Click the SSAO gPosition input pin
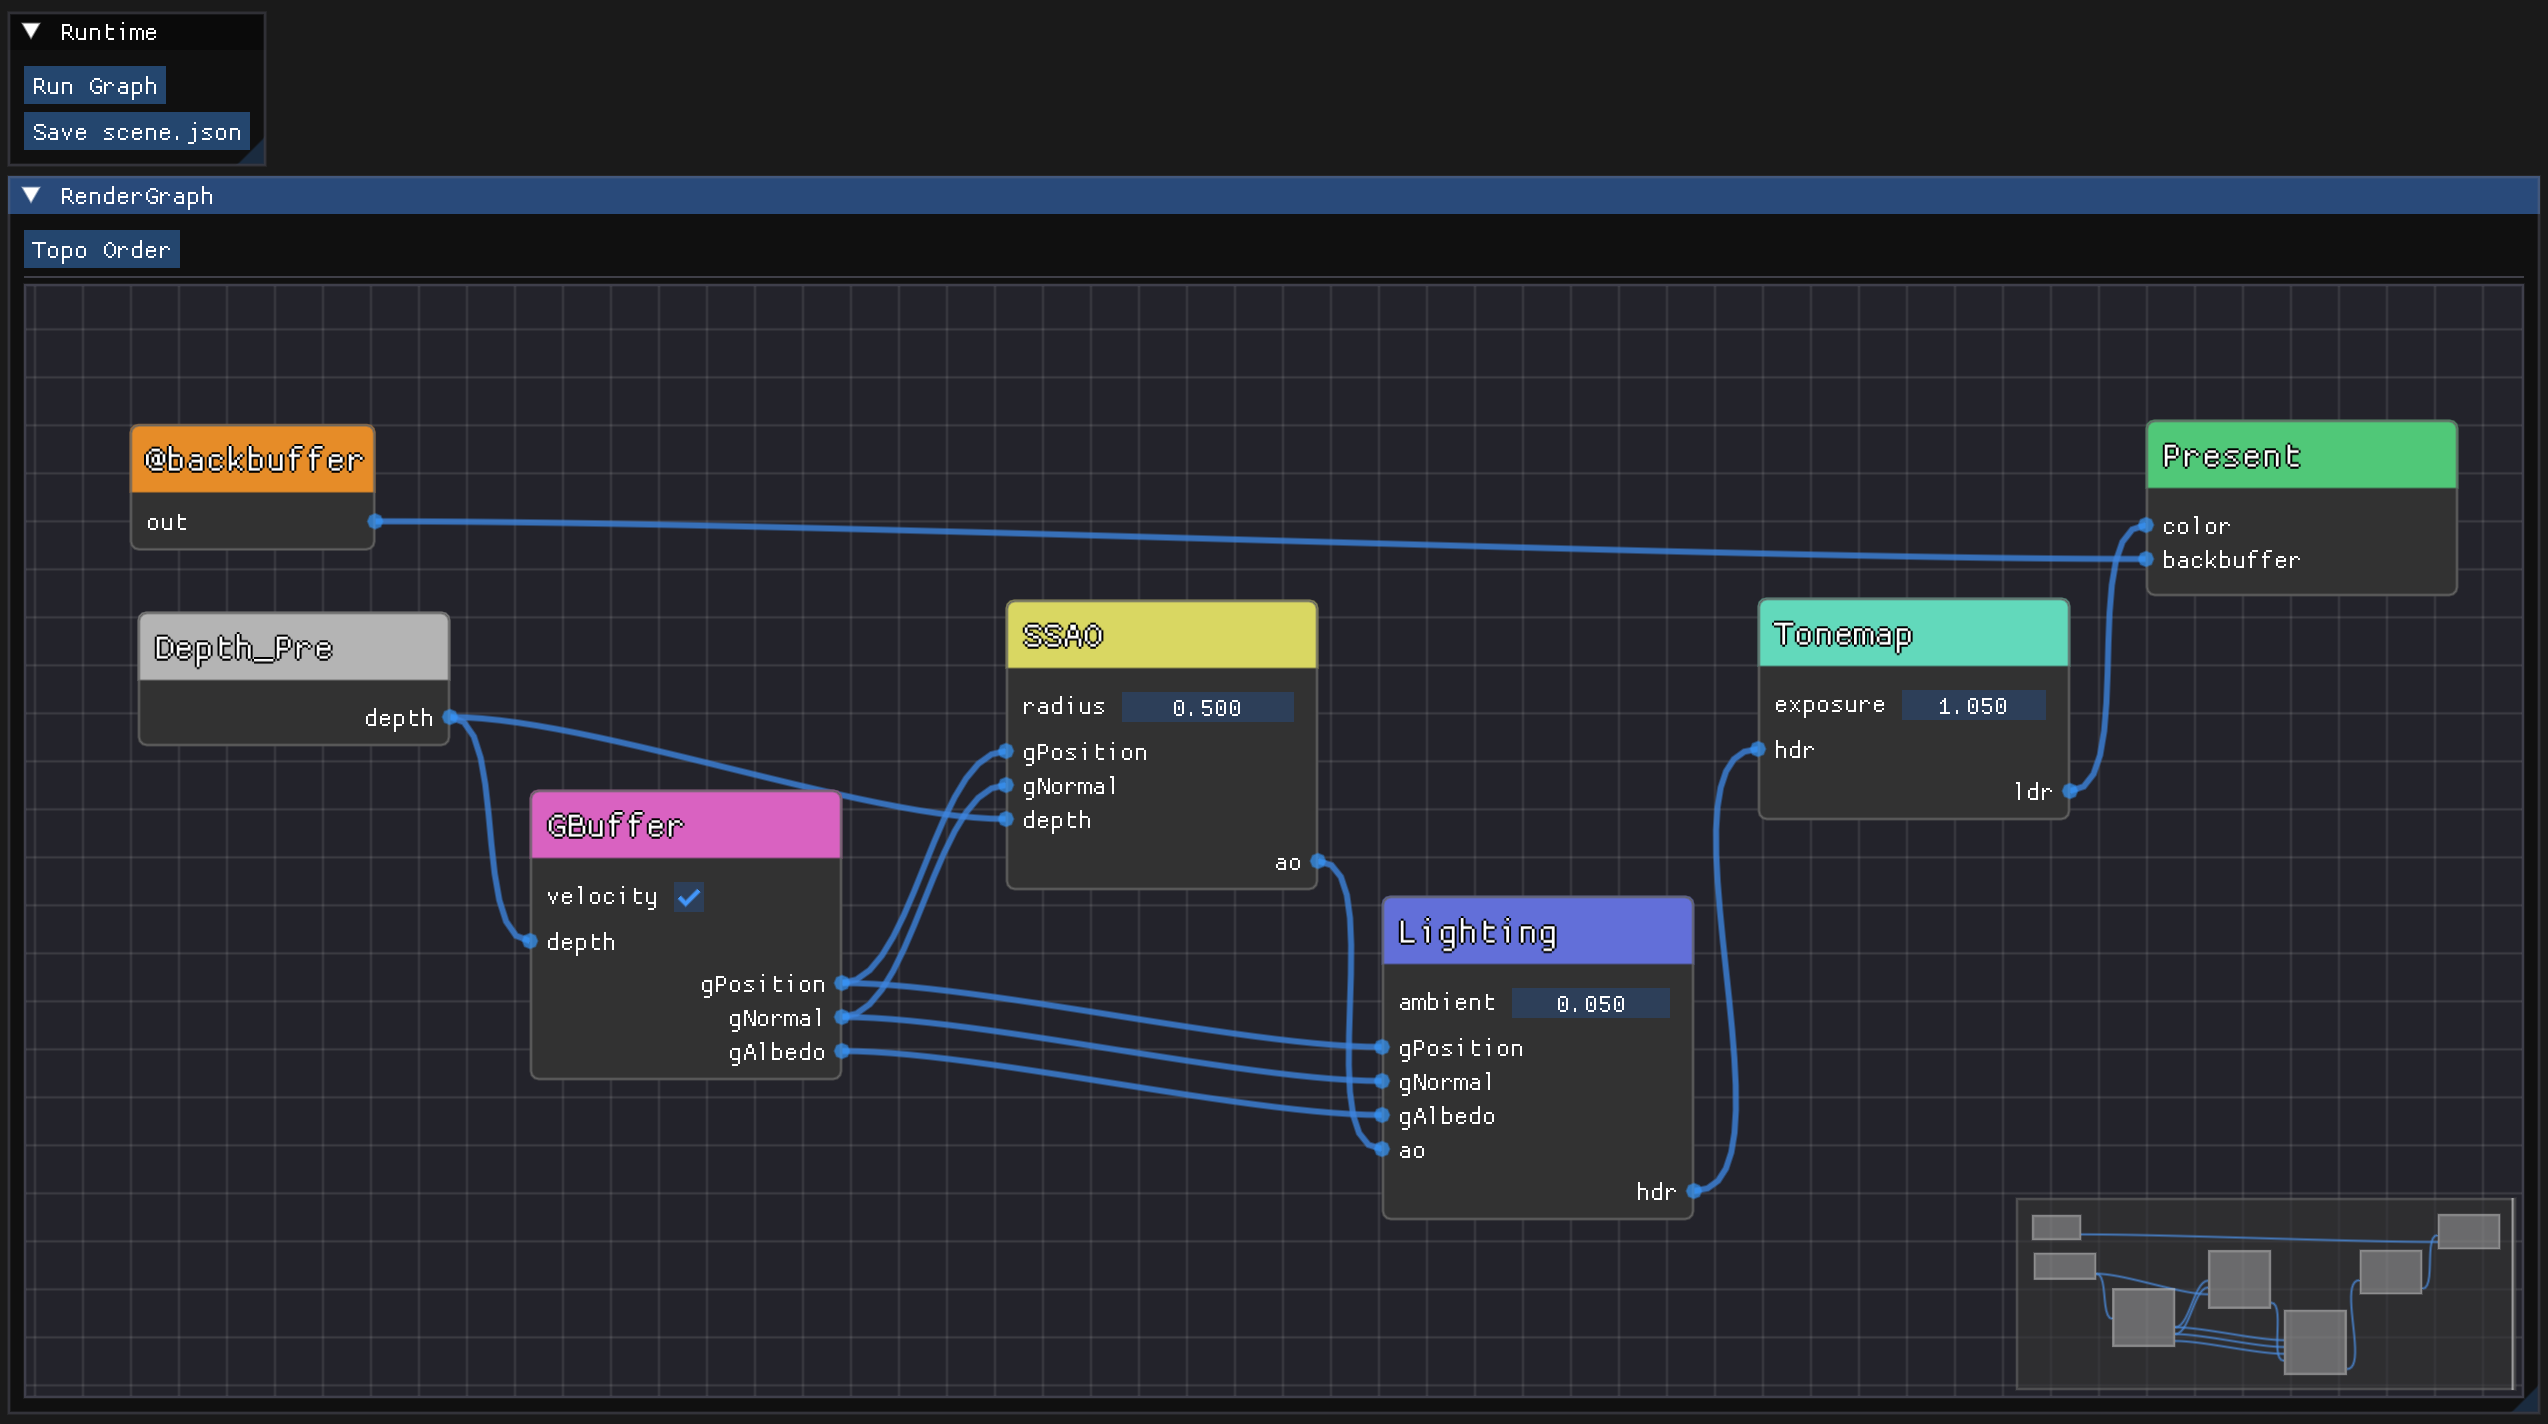Image resolution: width=2548 pixels, height=1424 pixels. [1006, 751]
